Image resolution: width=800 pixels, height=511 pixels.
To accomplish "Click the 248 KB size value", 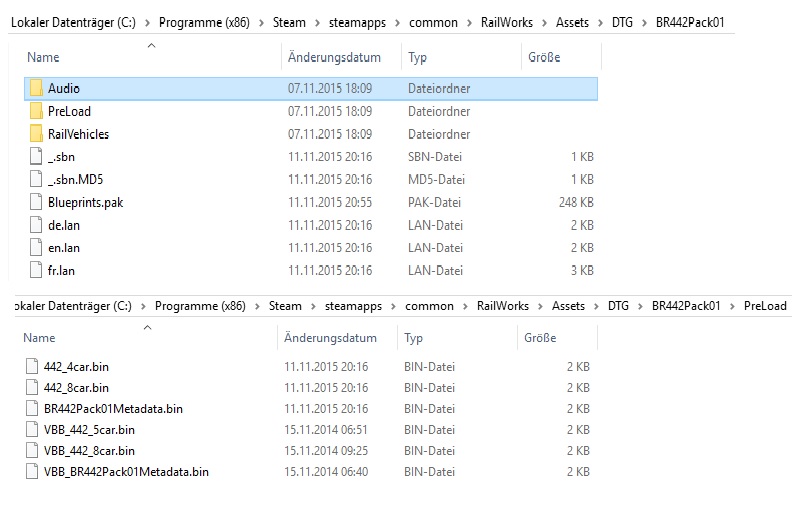I will click(x=576, y=202).
